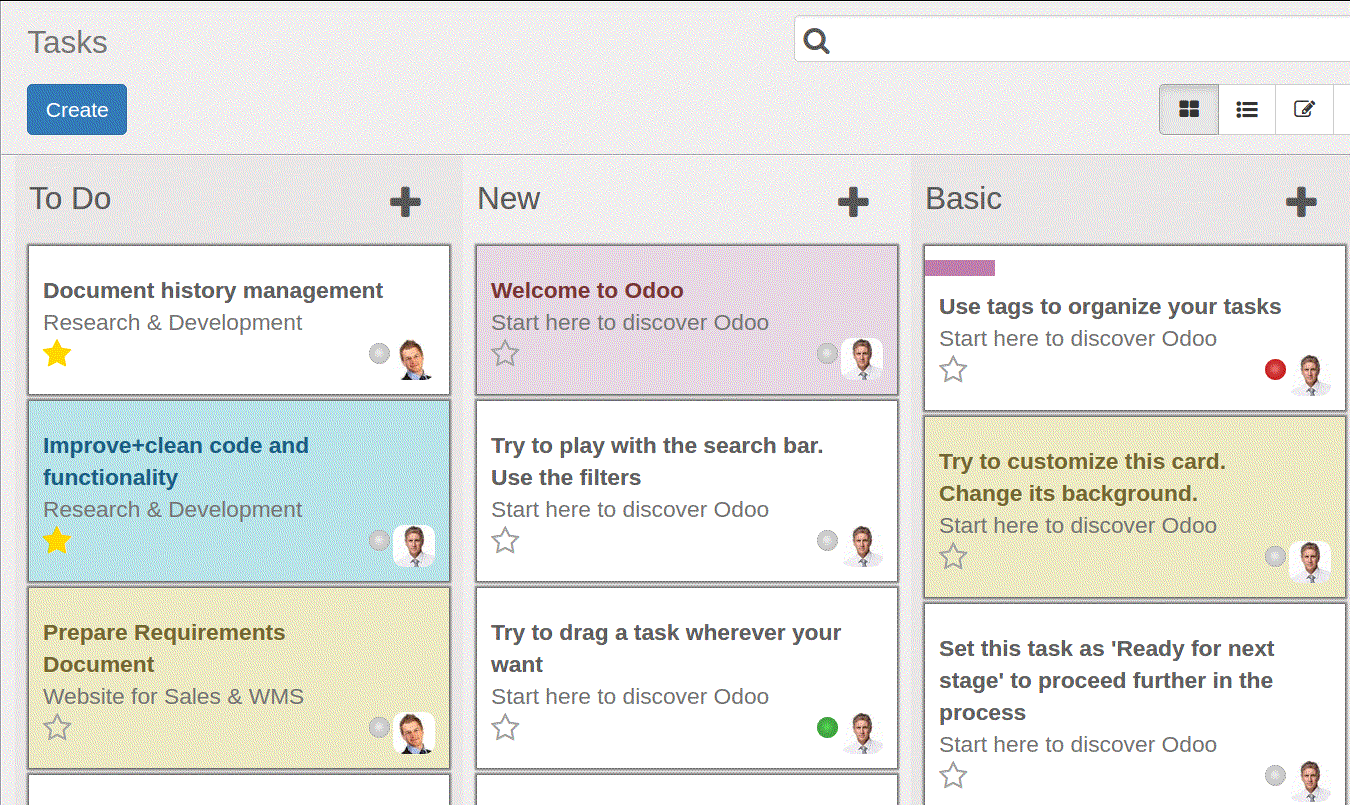Add a task in New column

coord(853,201)
